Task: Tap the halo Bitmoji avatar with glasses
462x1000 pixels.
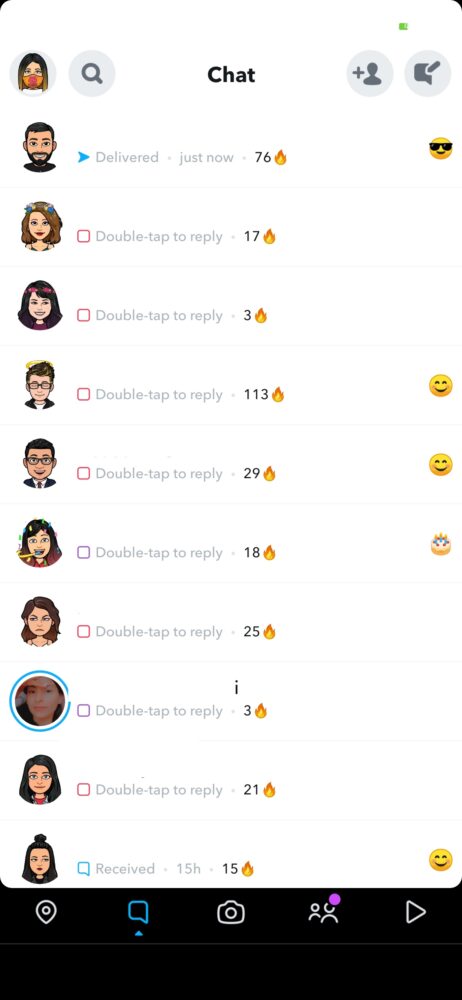Action: tap(40, 385)
